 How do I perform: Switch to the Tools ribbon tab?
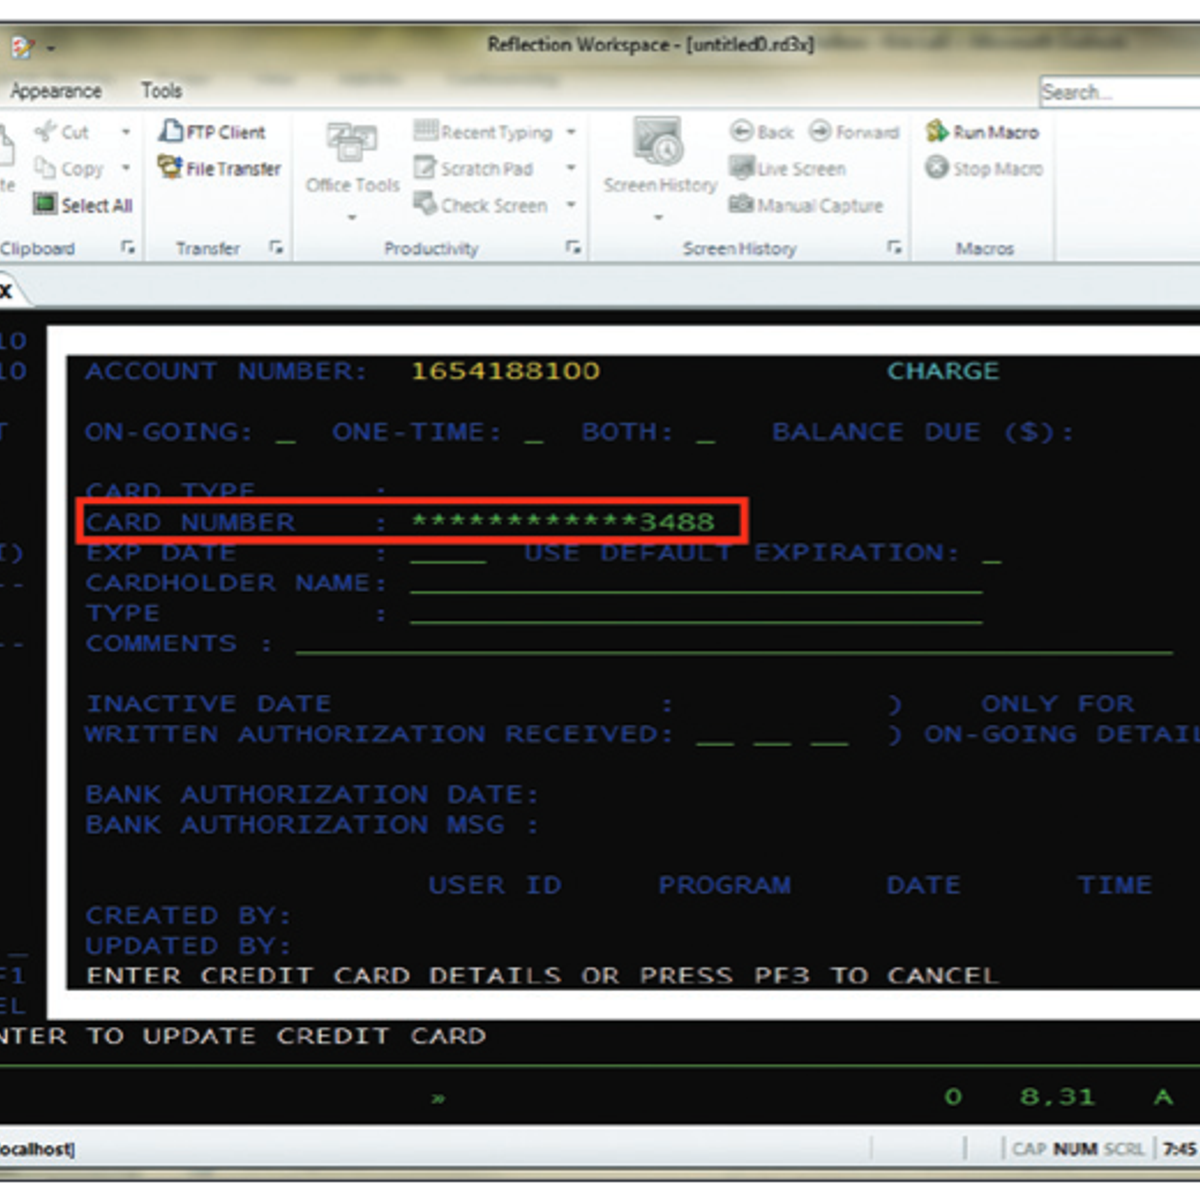[161, 91]
